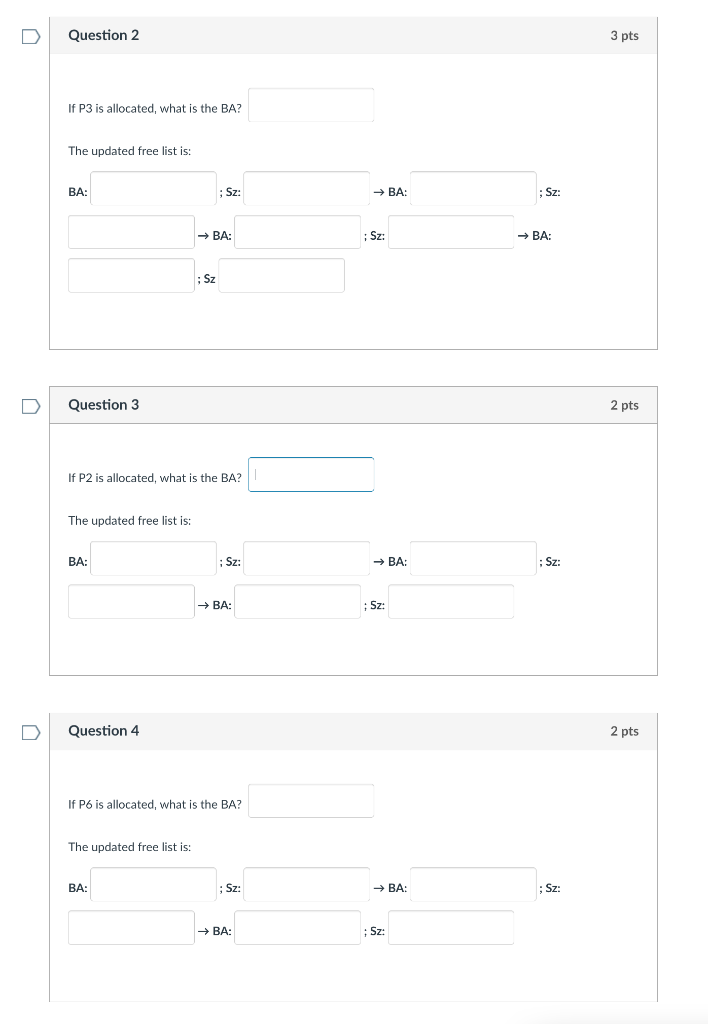Image resolution: width=708 pixels, height=1024 pixels.
Task: Click Question 2's third free-list Sz field
Action: tap(450, 233)
